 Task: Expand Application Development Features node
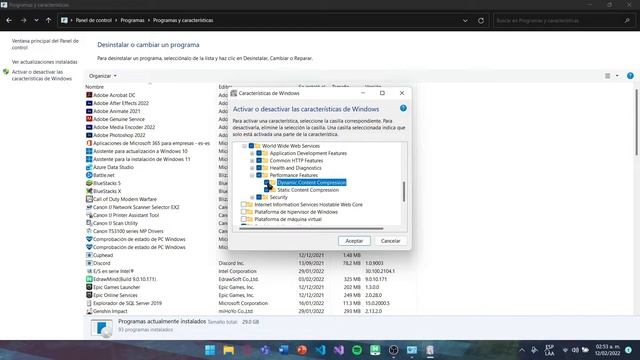tap(252, 153)
